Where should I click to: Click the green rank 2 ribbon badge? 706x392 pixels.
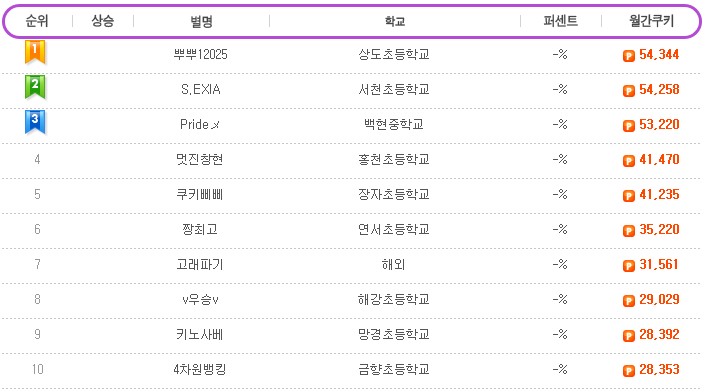coord(35,87)
